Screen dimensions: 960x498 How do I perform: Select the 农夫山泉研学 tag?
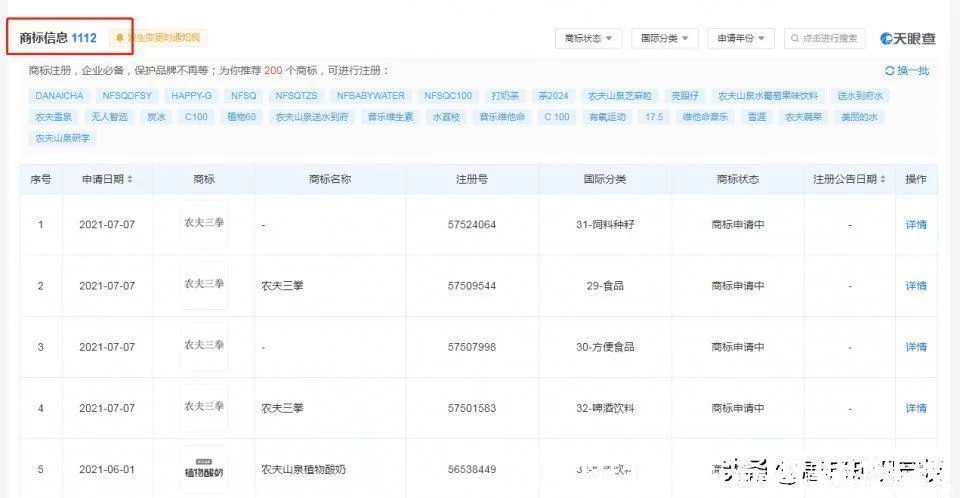click(62, 138)
